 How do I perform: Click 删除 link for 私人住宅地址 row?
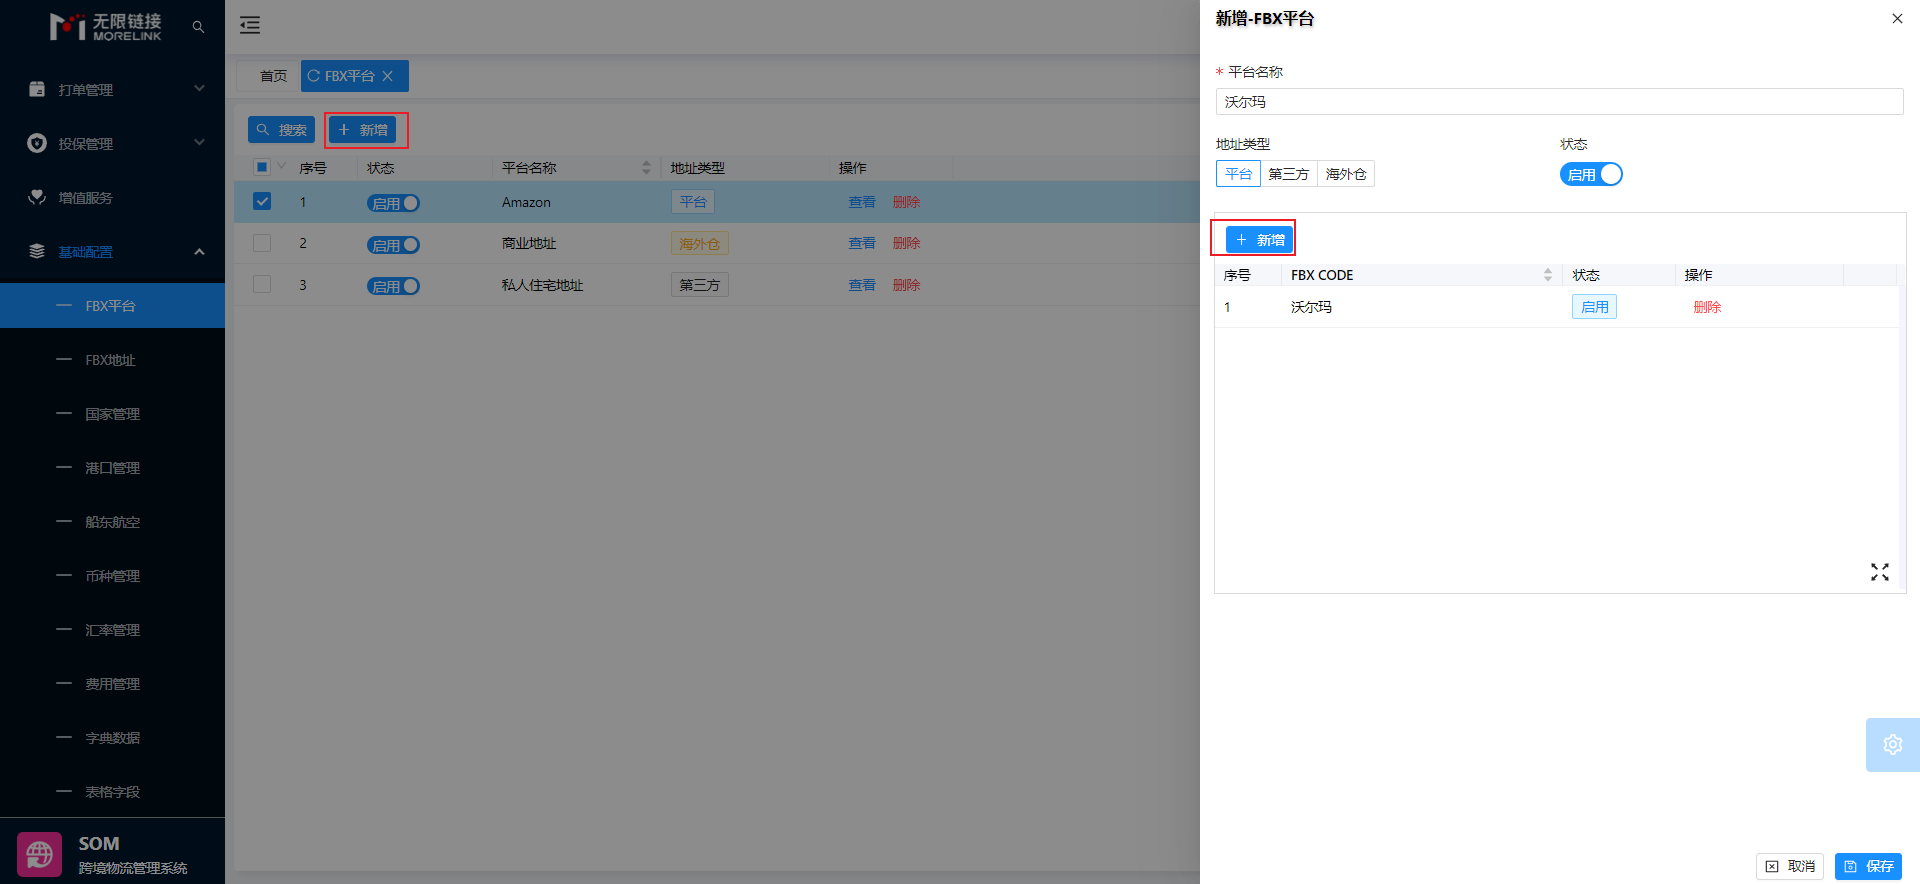(x=906, y=285)
